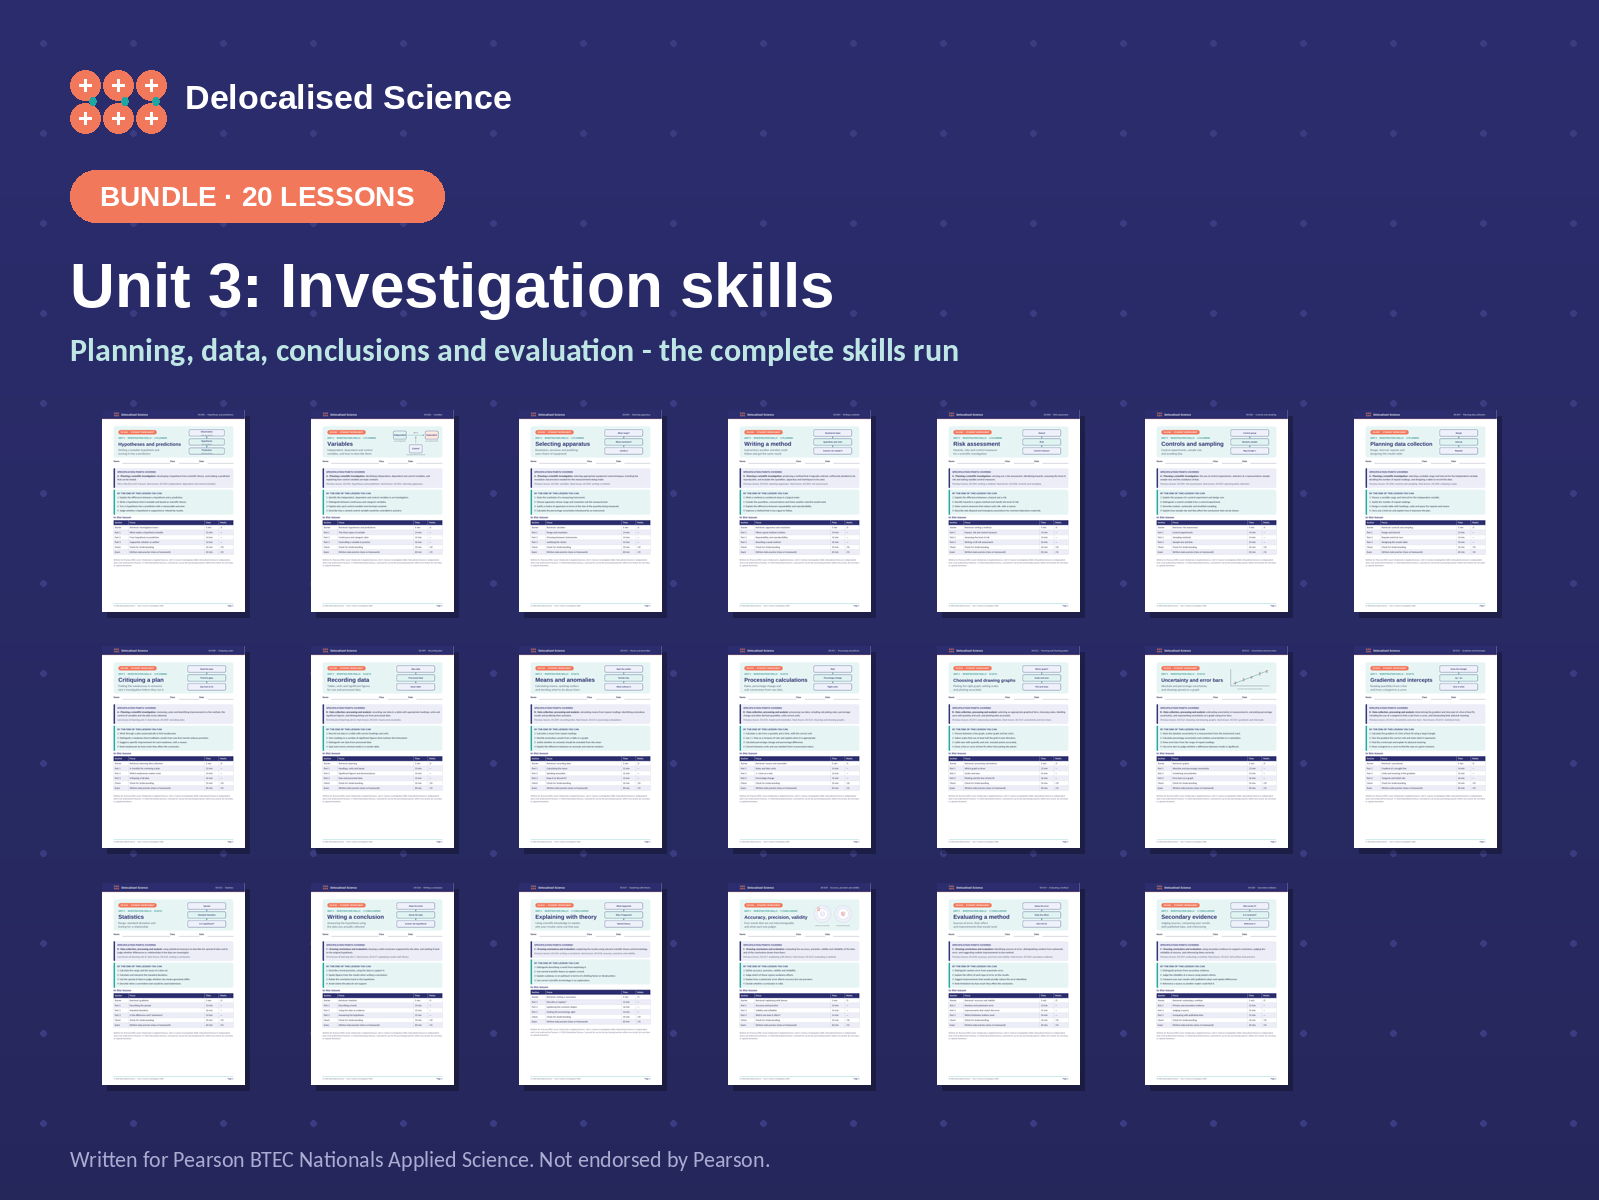Open the Processing calculations lesson thumbnail

click(x=800, y=747)
